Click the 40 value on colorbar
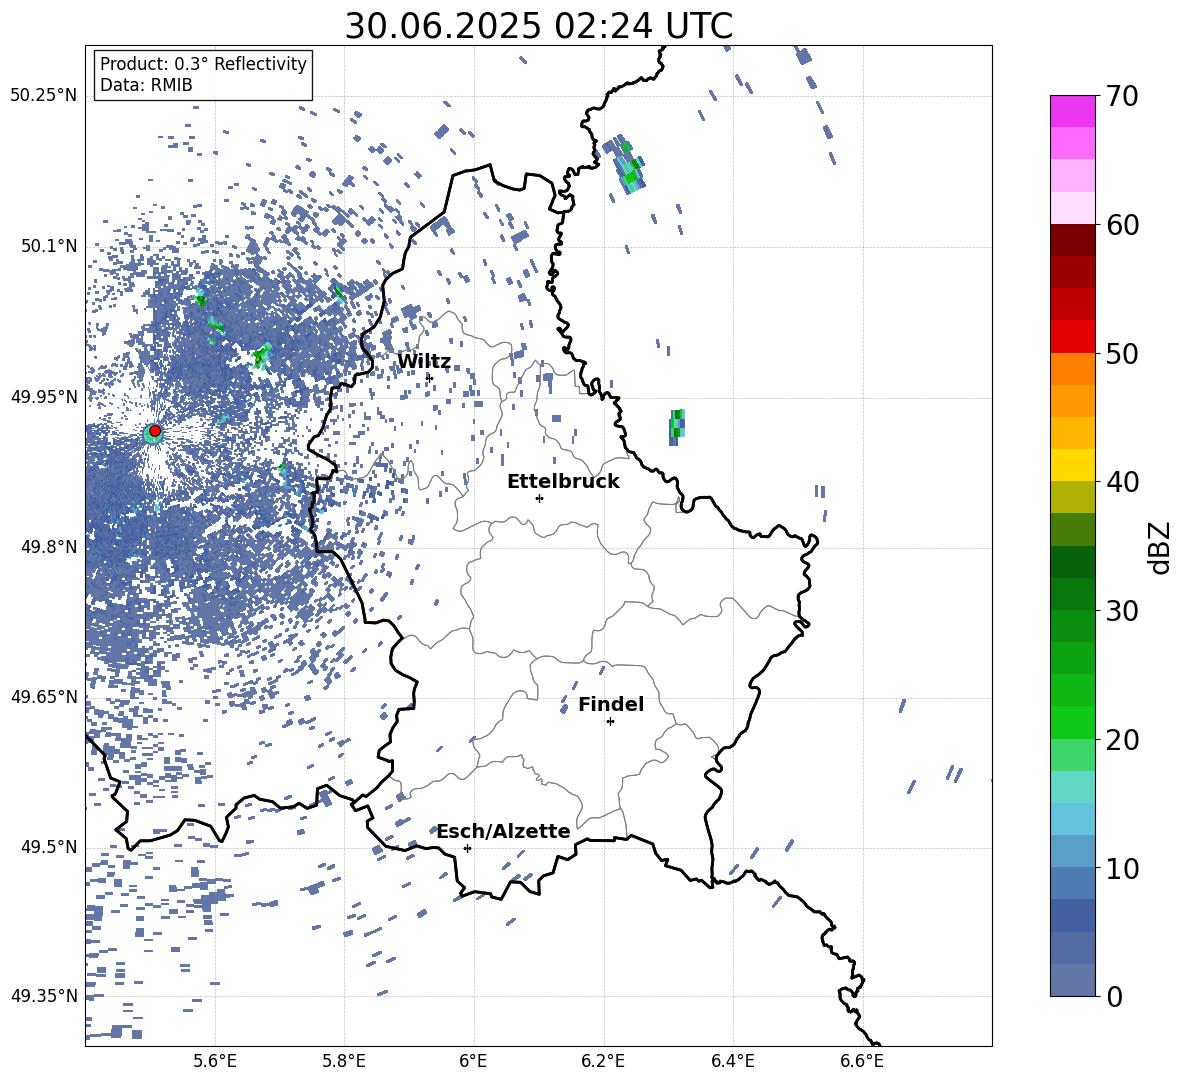Image resolution: width=1184 pixels, height=1081 pixels. click(1122, 482)
